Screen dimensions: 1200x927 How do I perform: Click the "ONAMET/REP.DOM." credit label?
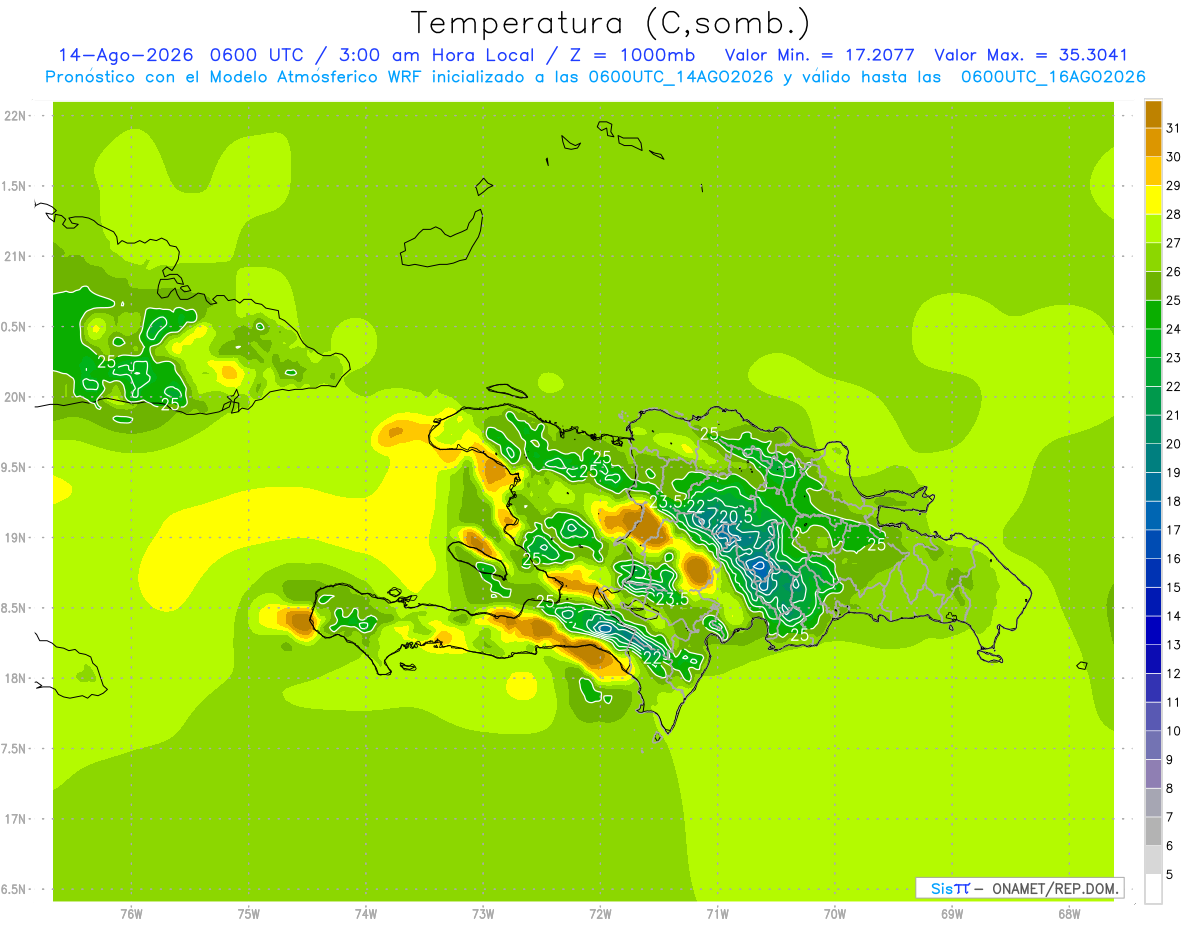pos(1054,888)
